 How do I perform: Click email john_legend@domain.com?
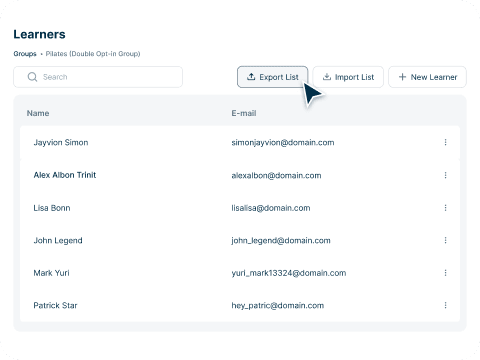pyautogui.click(x=281, y=241)
